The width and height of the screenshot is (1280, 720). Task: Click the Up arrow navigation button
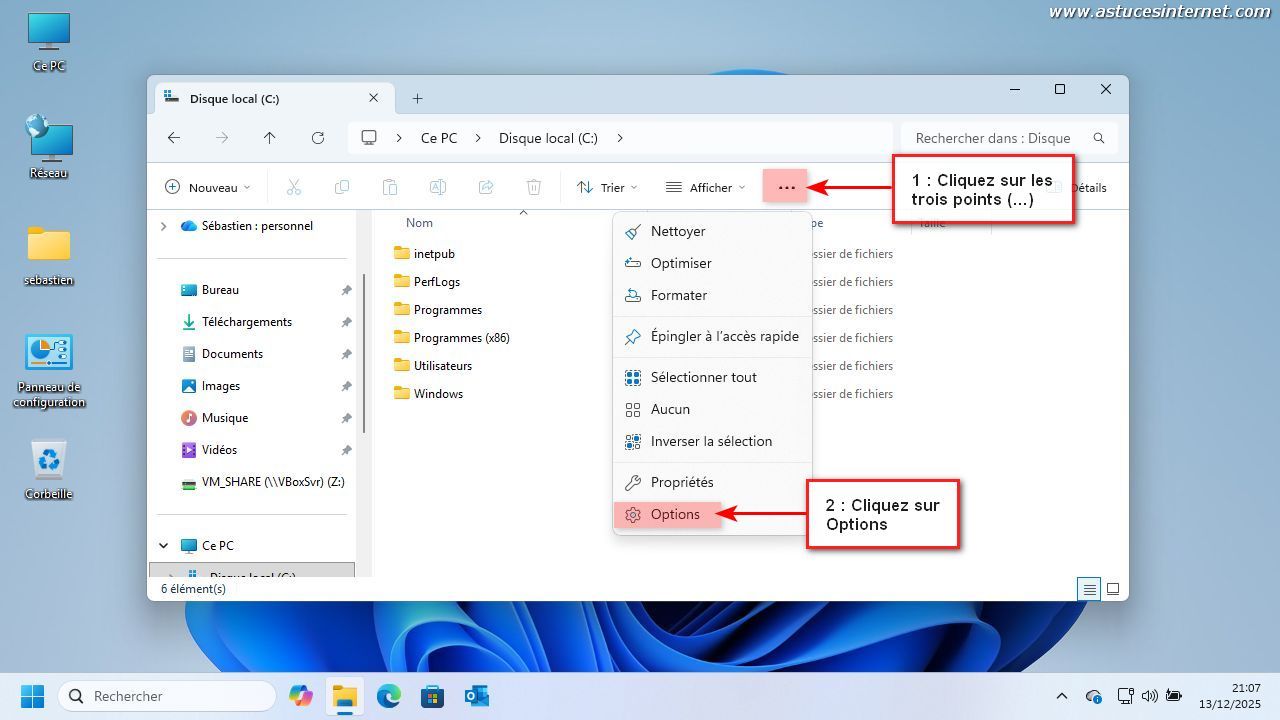point(269,138)
